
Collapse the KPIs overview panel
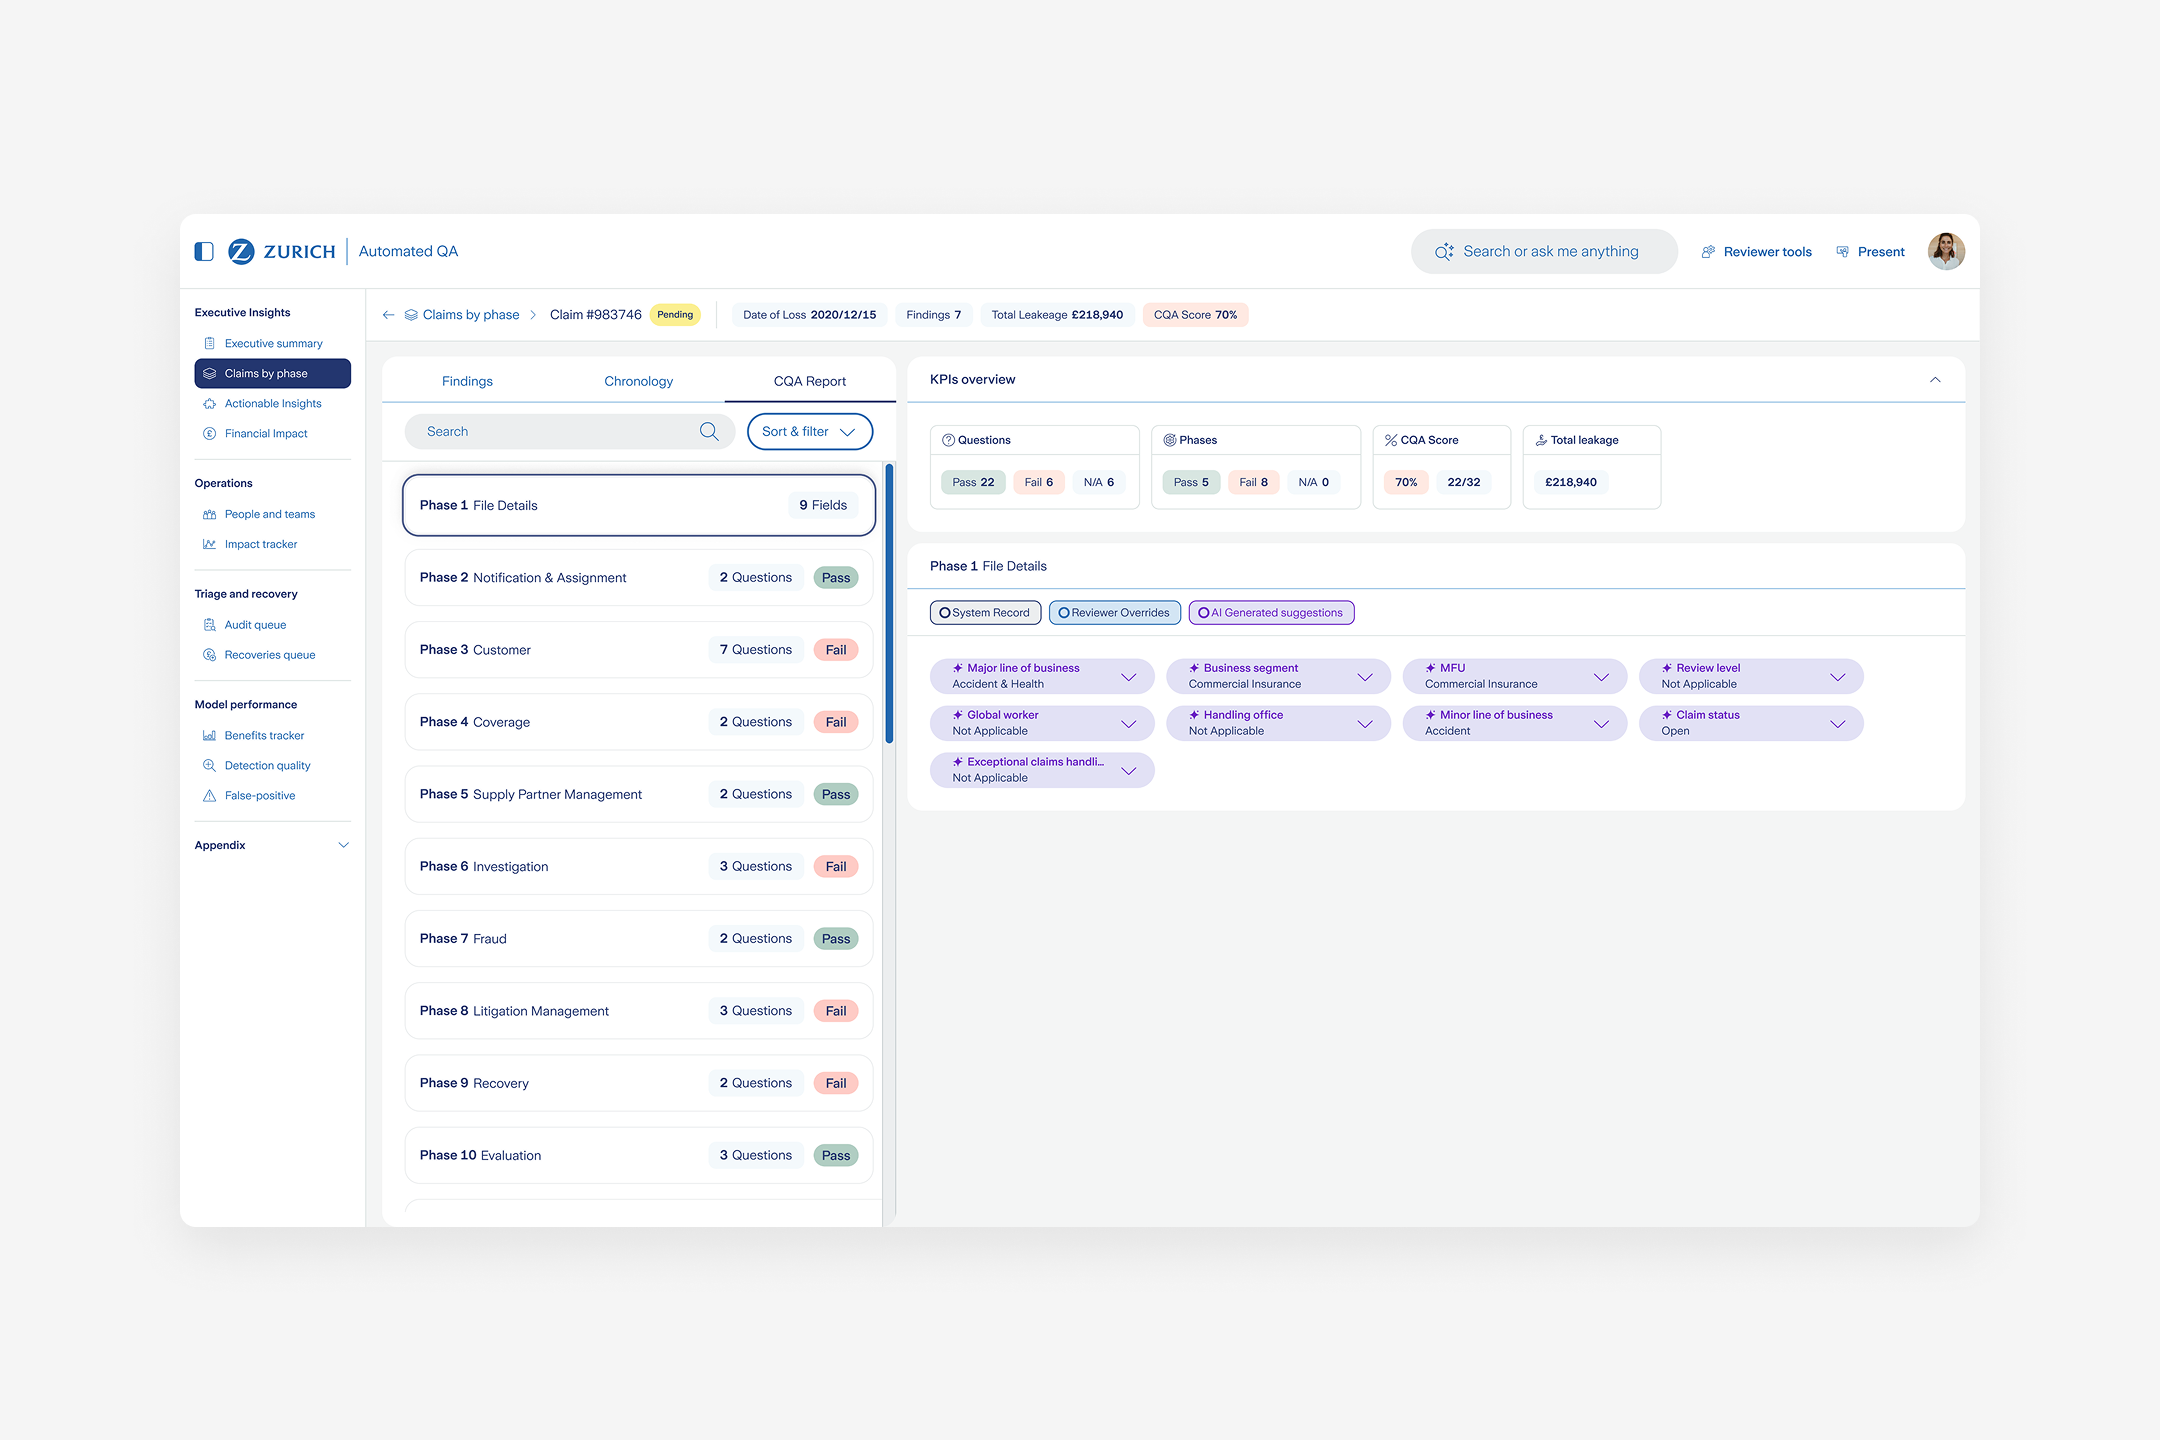point(1934,380)
